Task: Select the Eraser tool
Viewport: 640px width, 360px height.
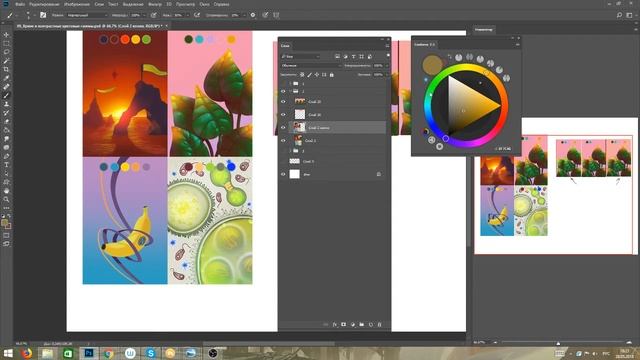Action: 6,121
